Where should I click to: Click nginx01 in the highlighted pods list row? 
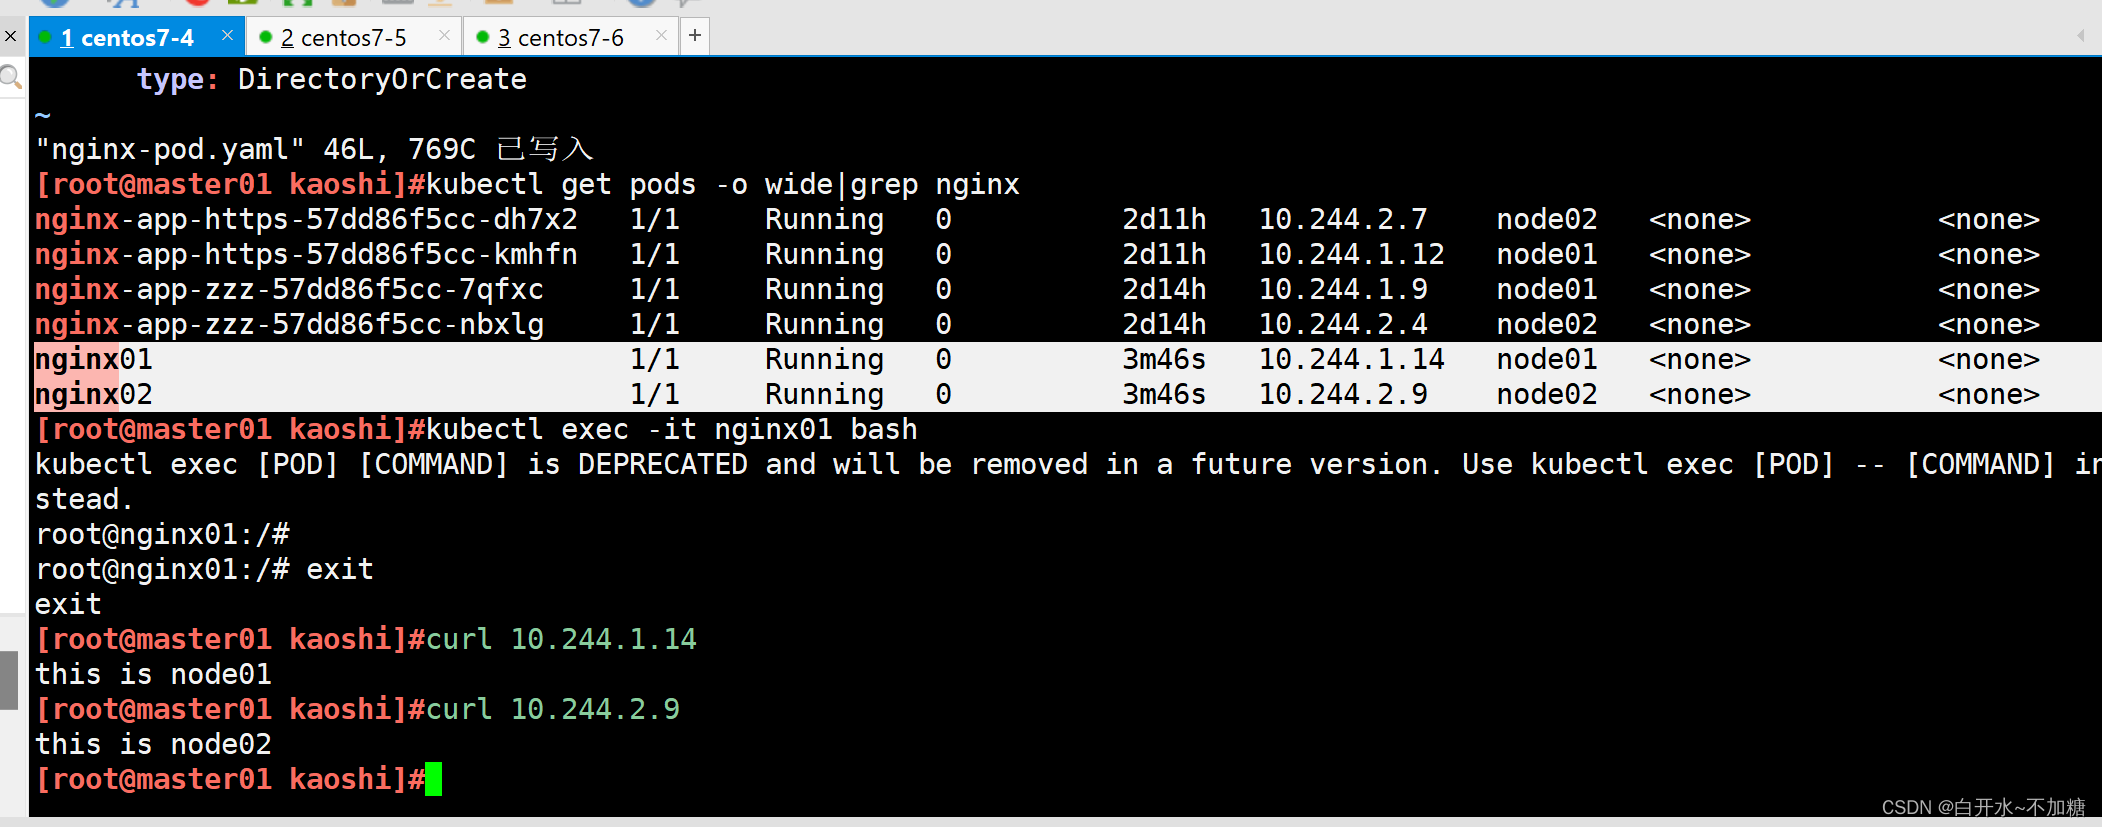pyautogui.click(x=94, y=359)
